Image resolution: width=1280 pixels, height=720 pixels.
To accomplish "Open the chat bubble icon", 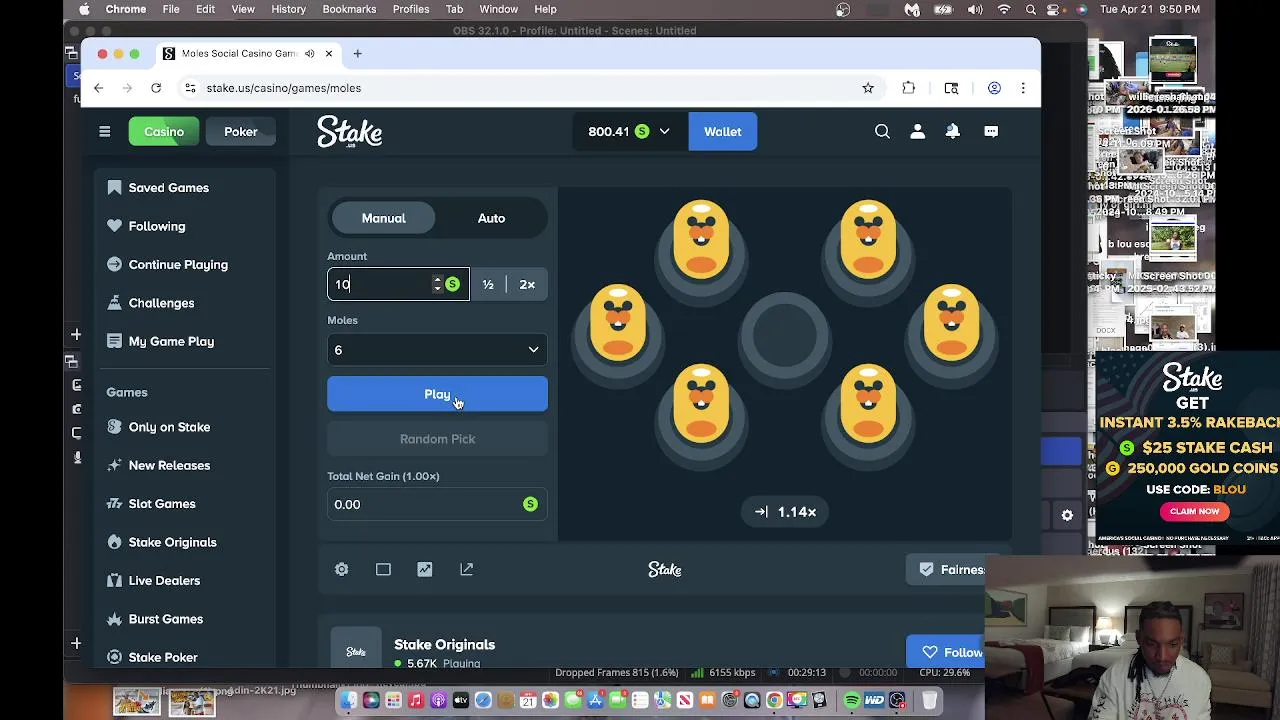I will tap(991, 131).
